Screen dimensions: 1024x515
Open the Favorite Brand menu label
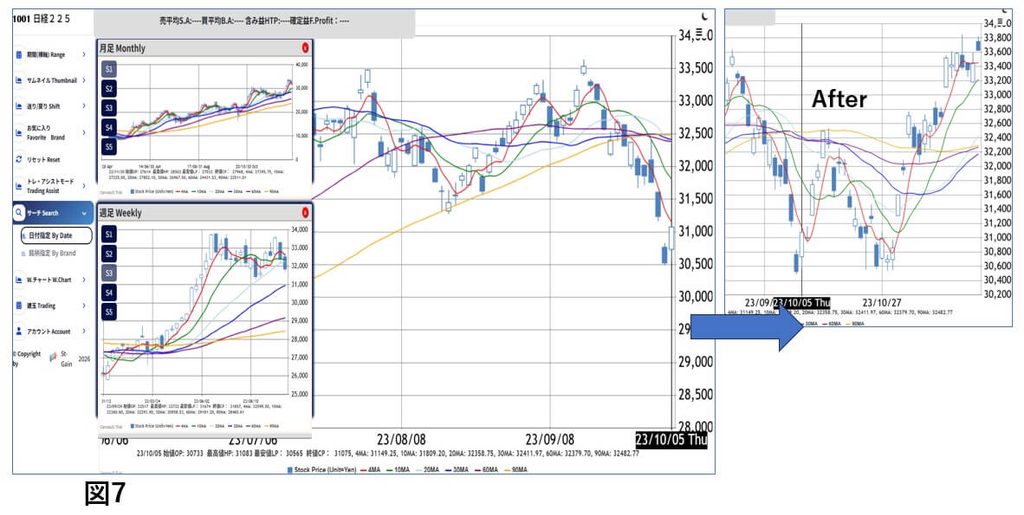coord(46,133)
